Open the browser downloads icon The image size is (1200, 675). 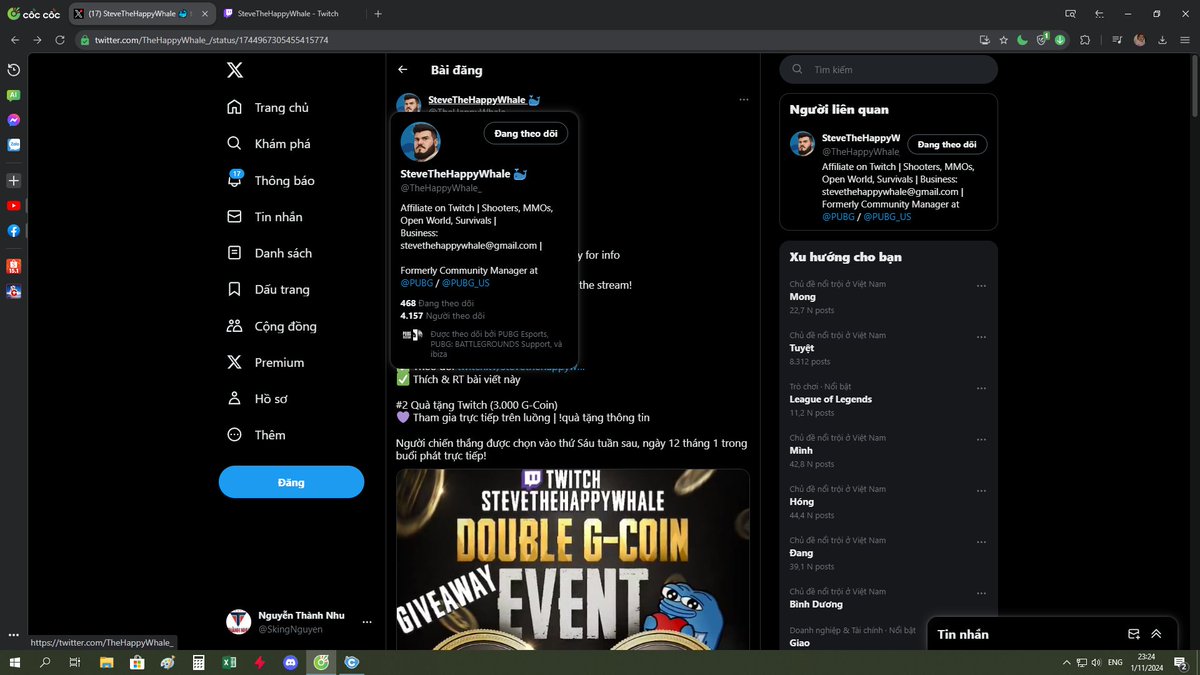tap(1162, 40)
